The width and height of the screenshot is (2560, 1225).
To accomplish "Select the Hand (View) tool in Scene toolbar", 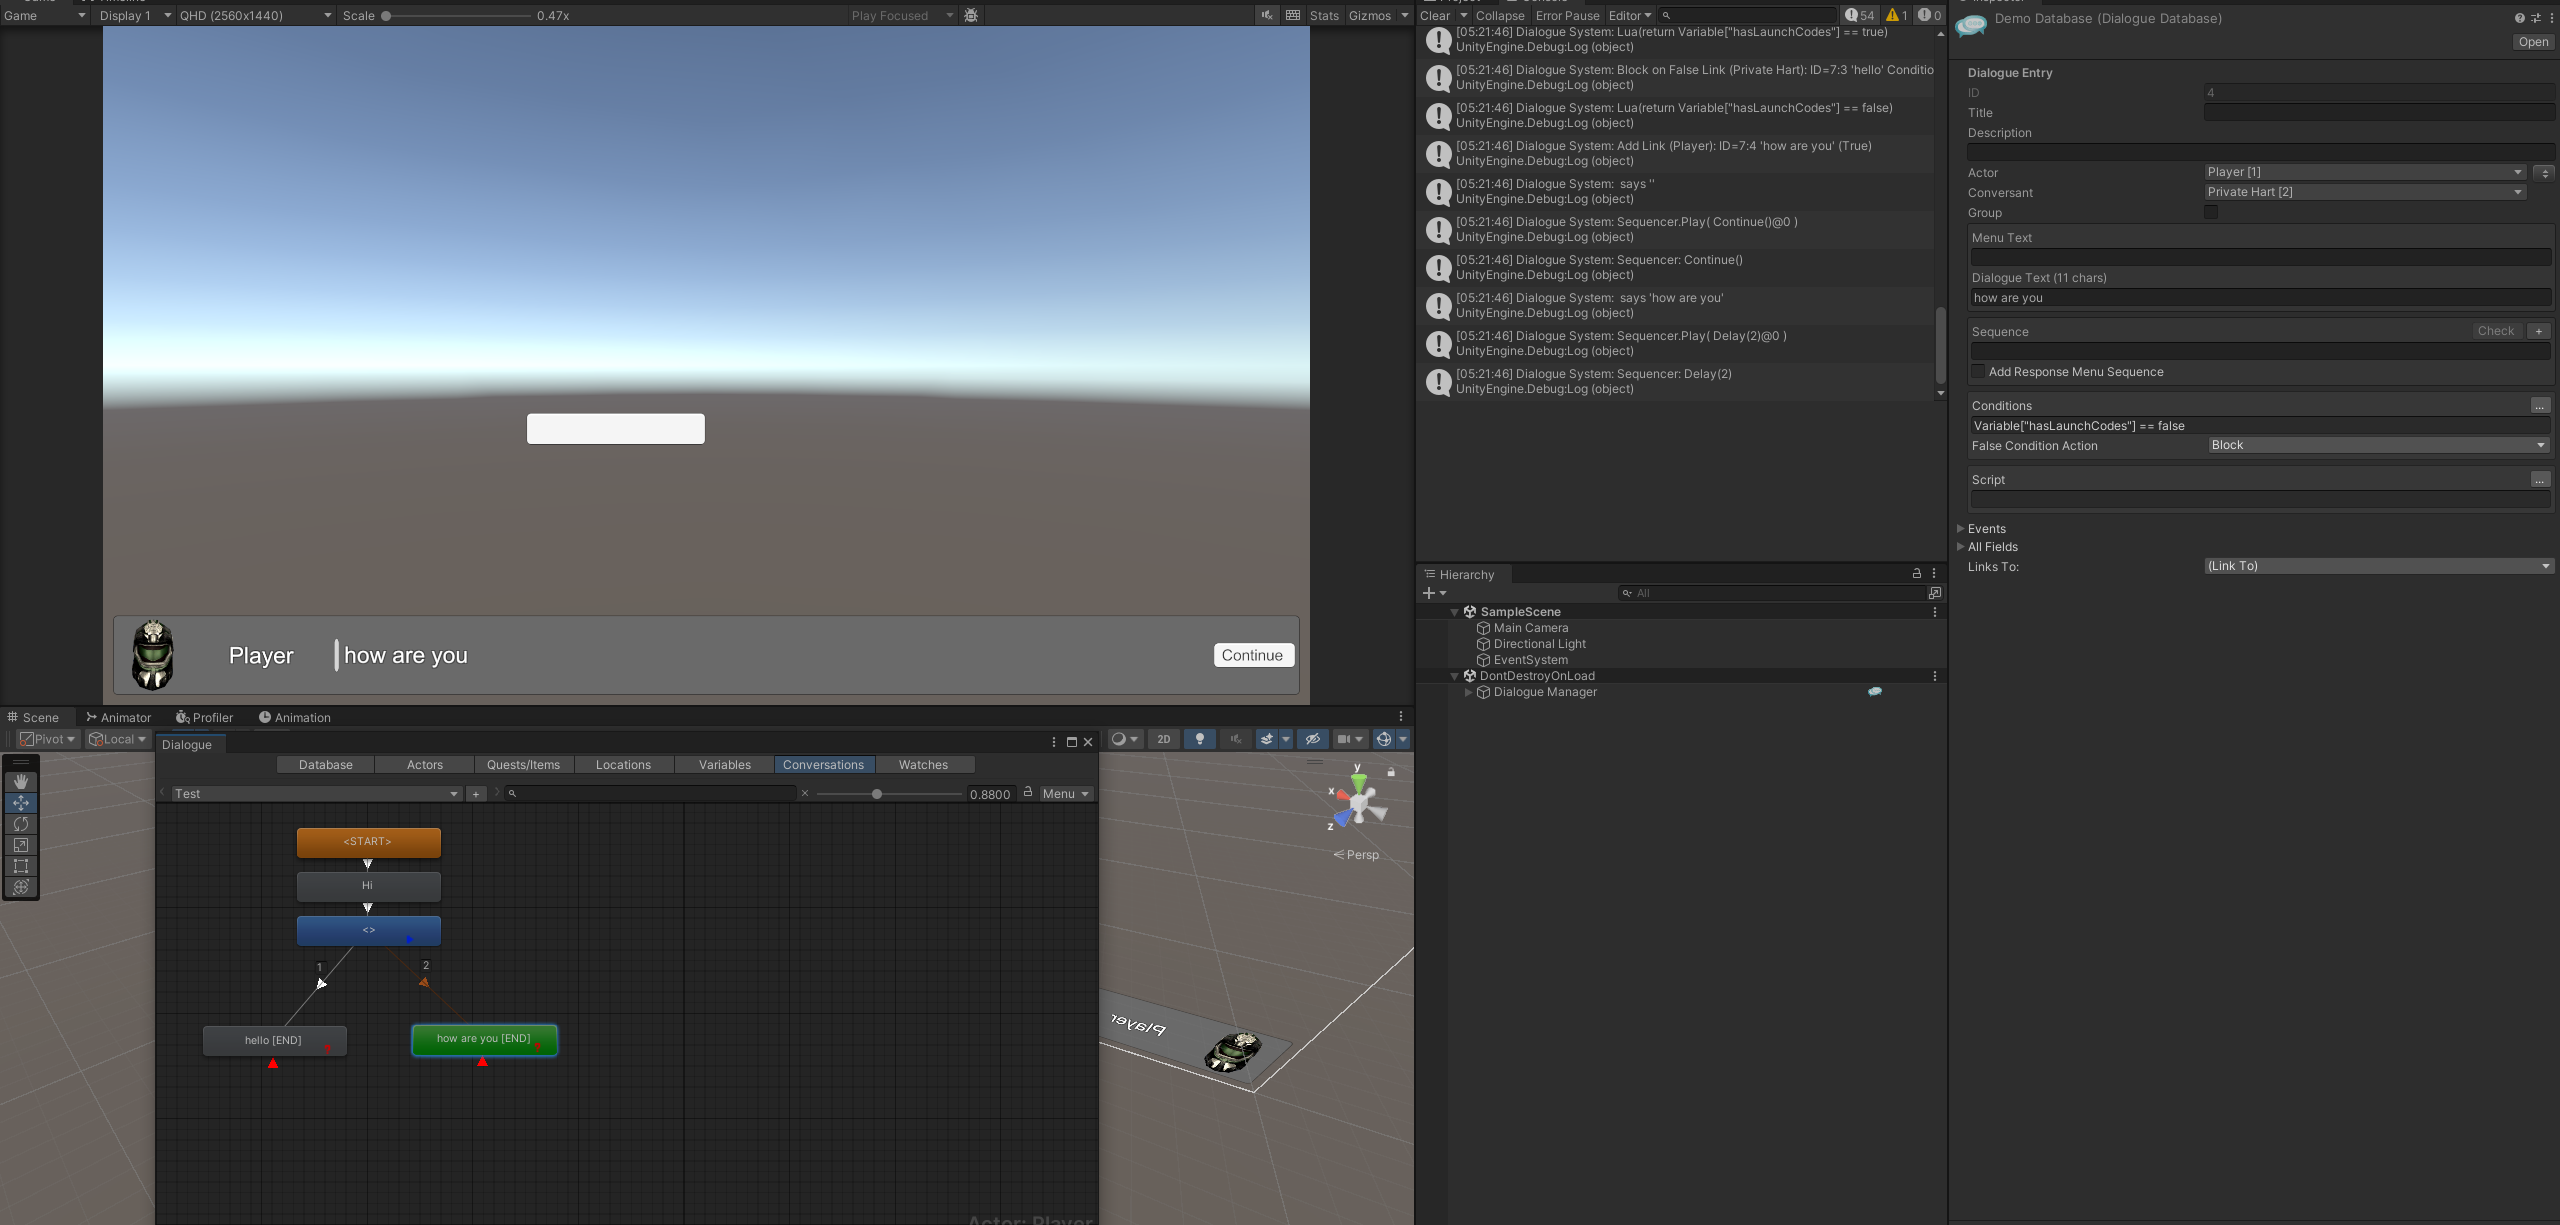I will [21, 782].
